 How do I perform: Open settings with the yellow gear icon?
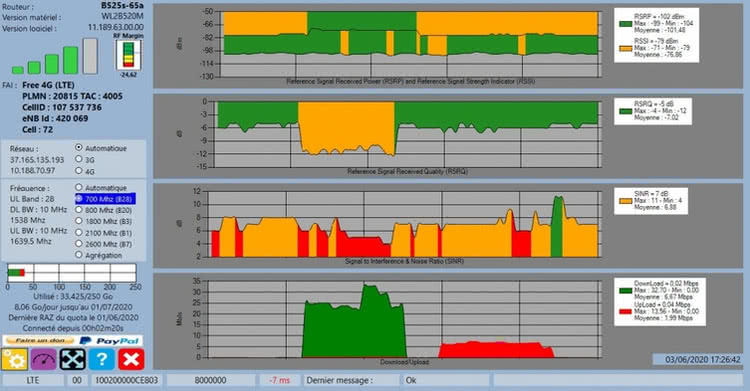pos(14,359)
